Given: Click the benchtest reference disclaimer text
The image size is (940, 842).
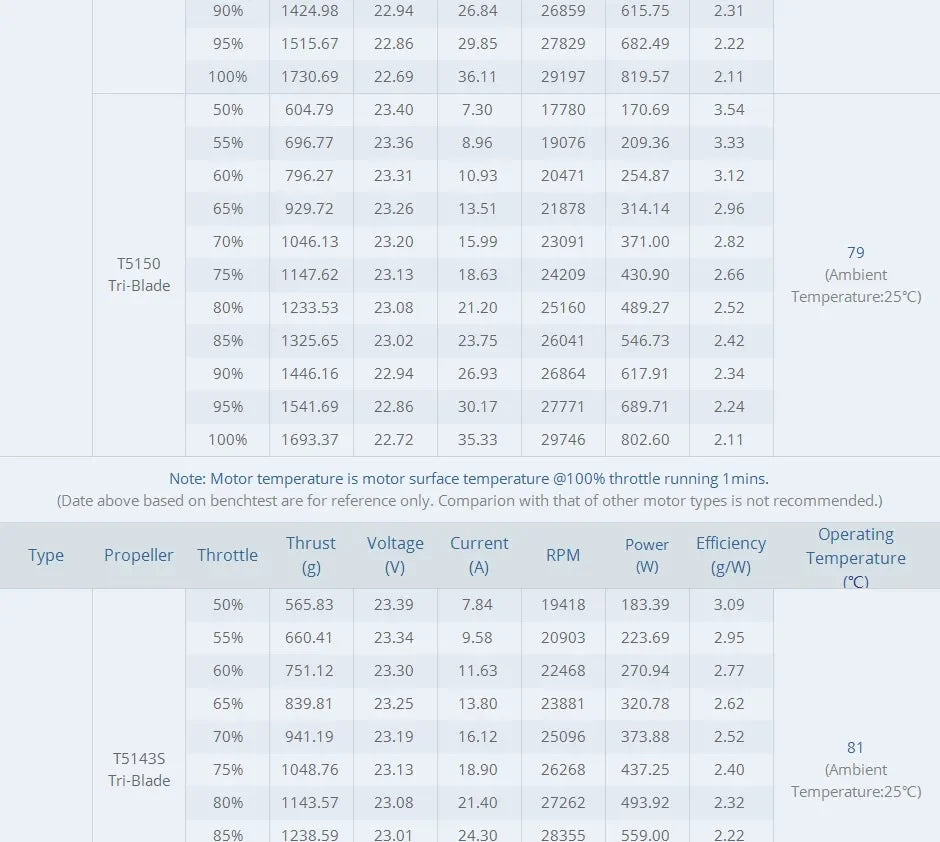Looking at the screenshot, I should coord(469,500).
